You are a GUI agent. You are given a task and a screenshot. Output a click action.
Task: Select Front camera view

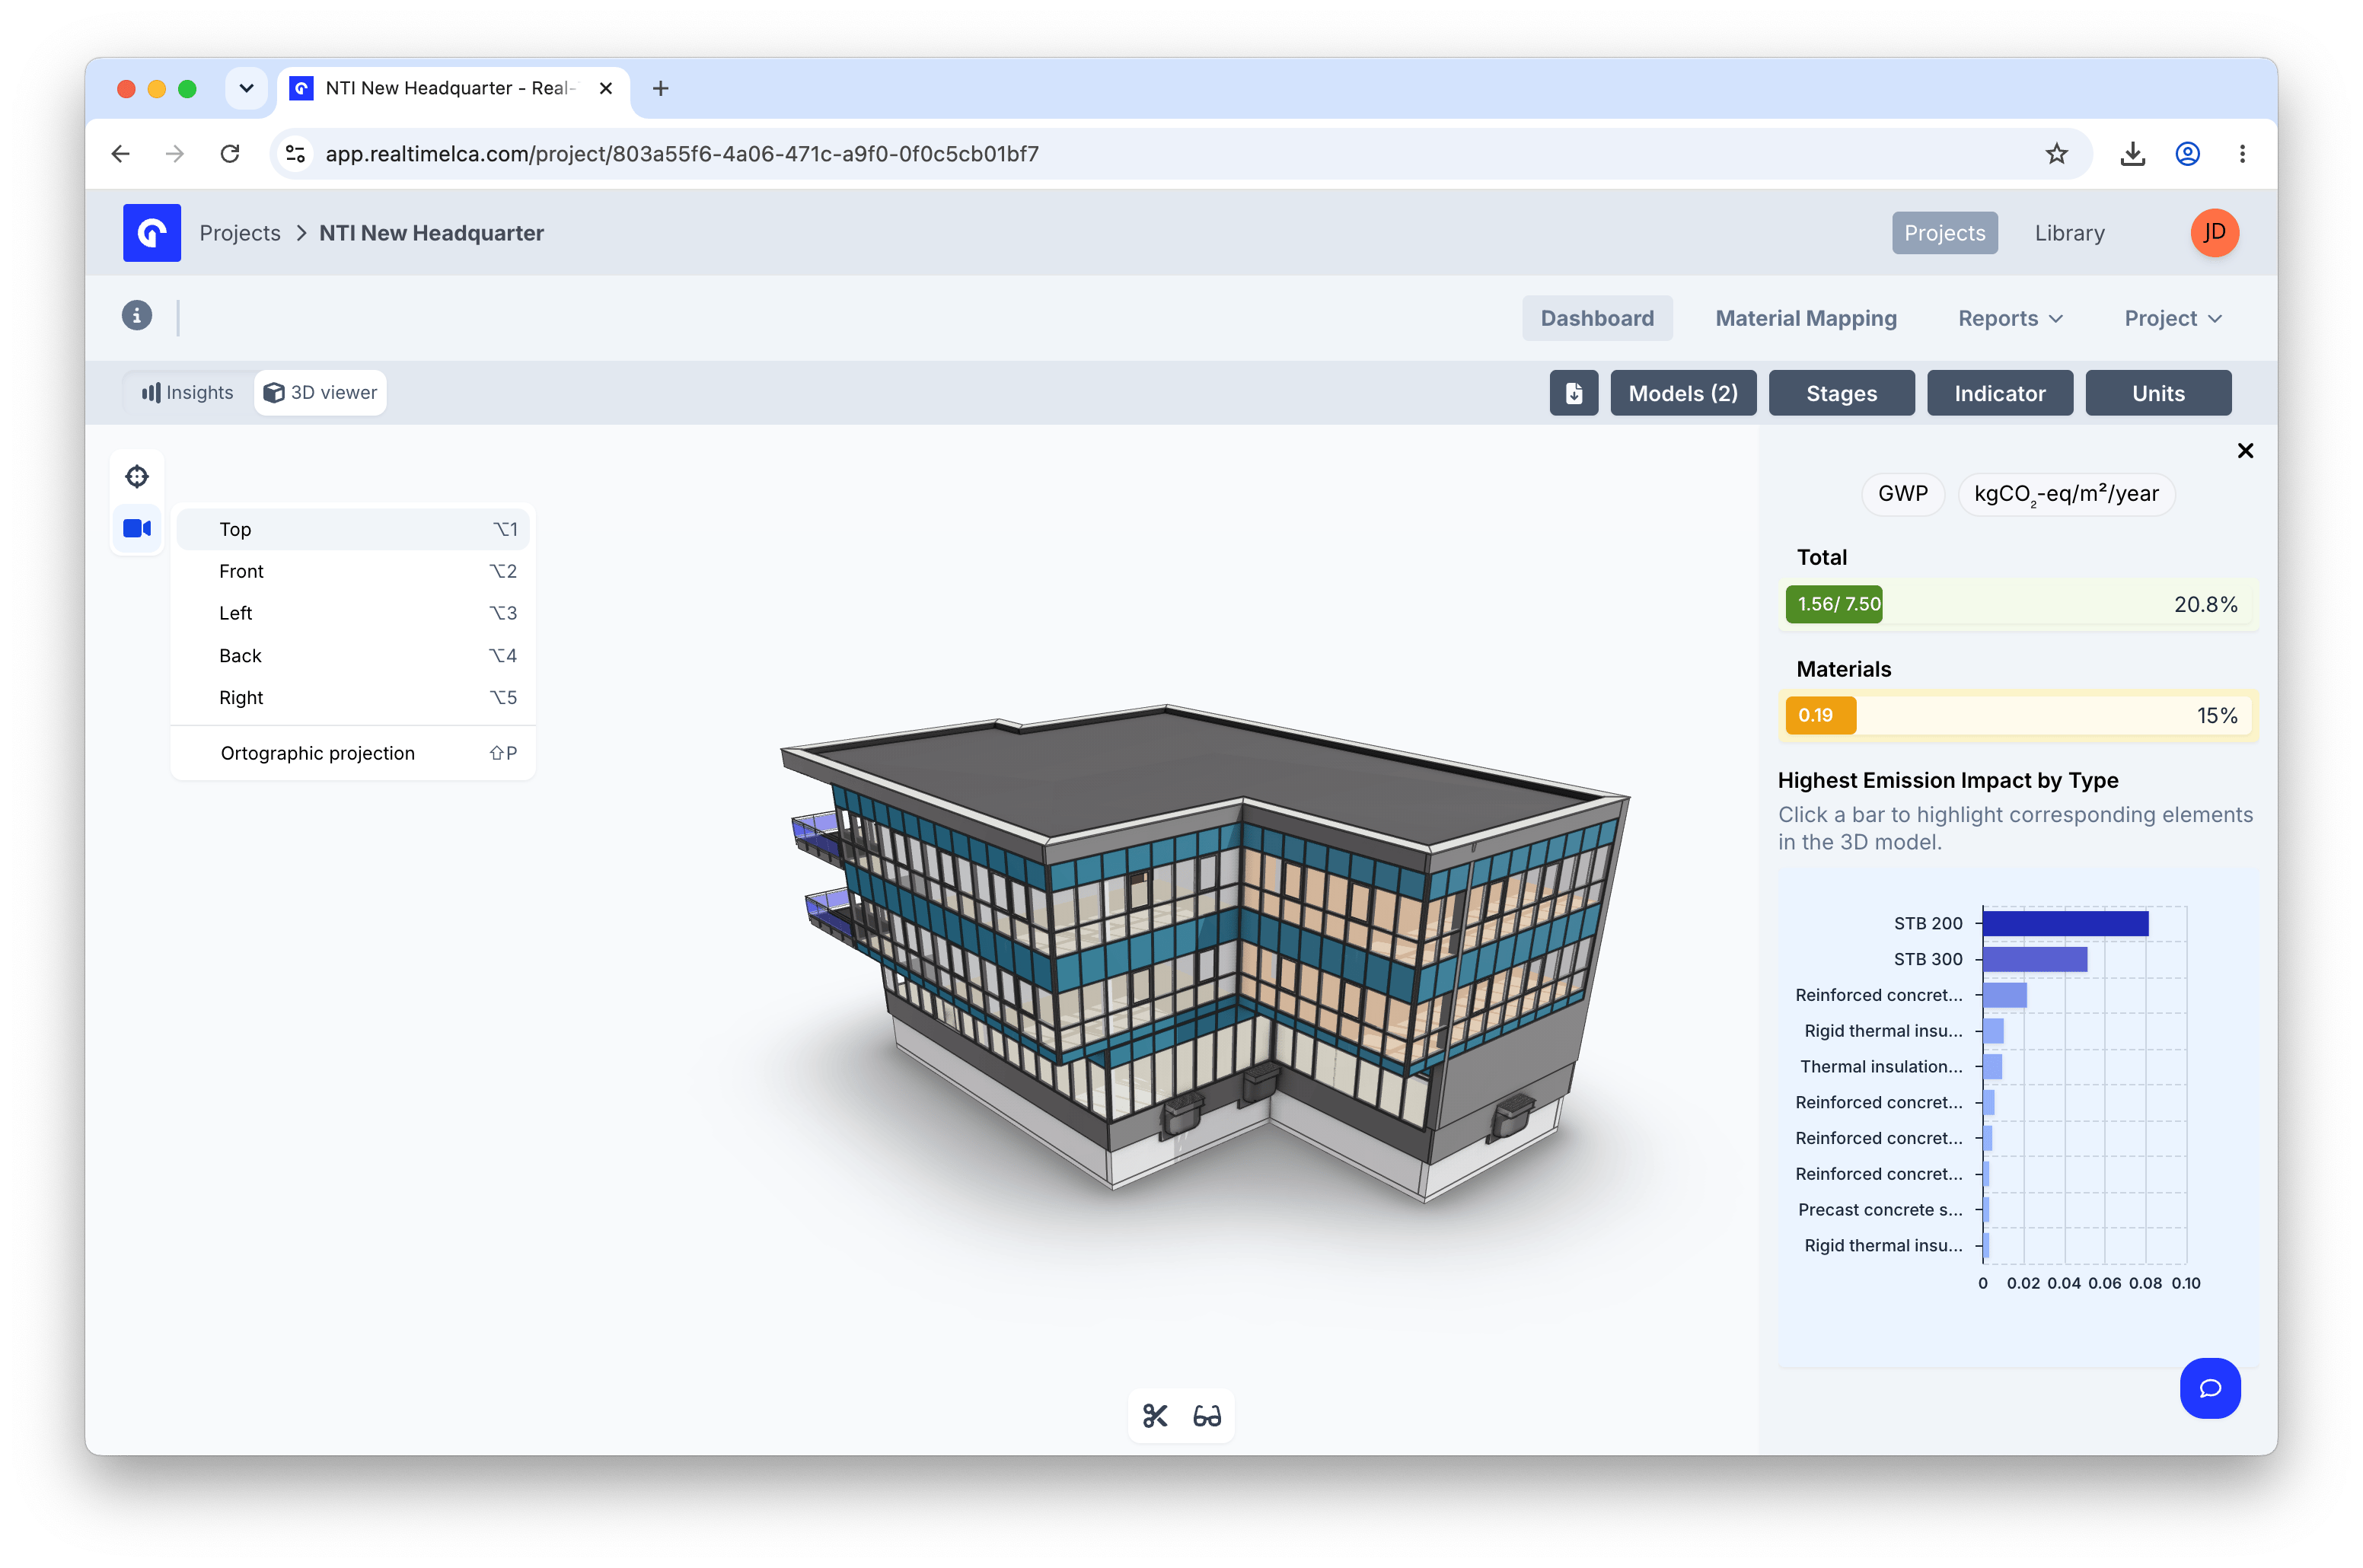[x=353, y=571]
